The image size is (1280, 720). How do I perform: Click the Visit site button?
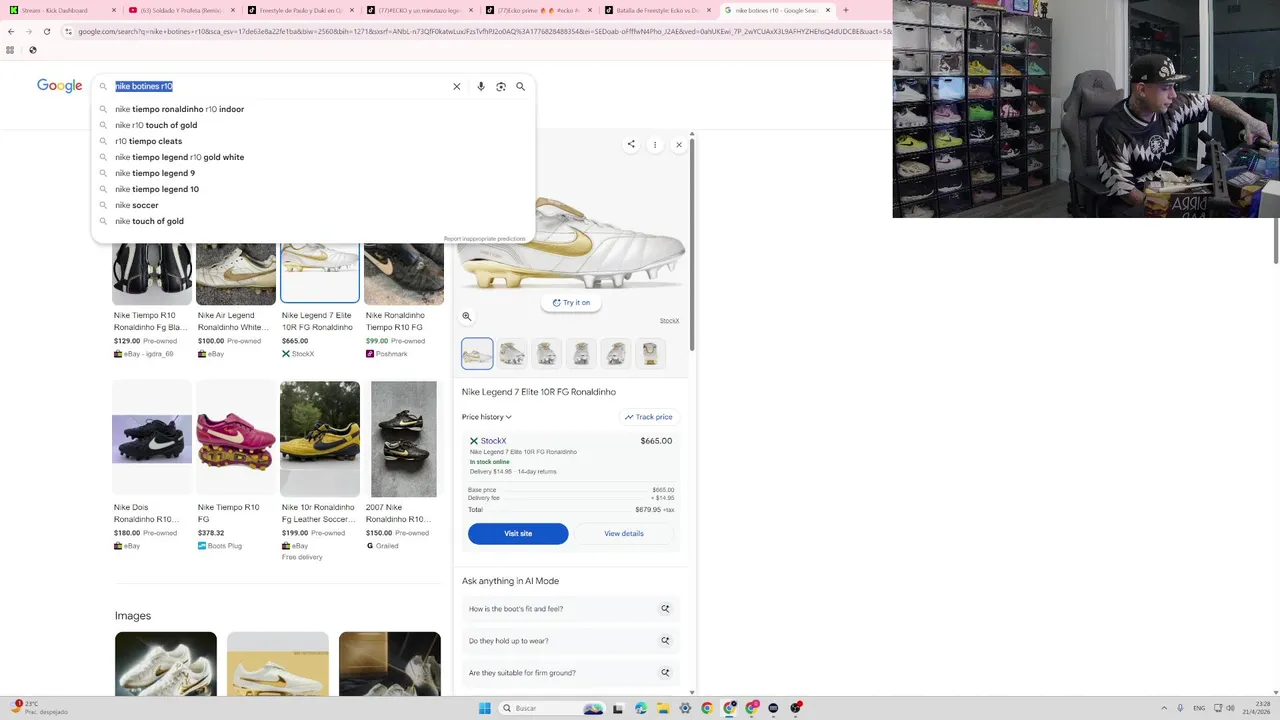(x=518, y=533)
